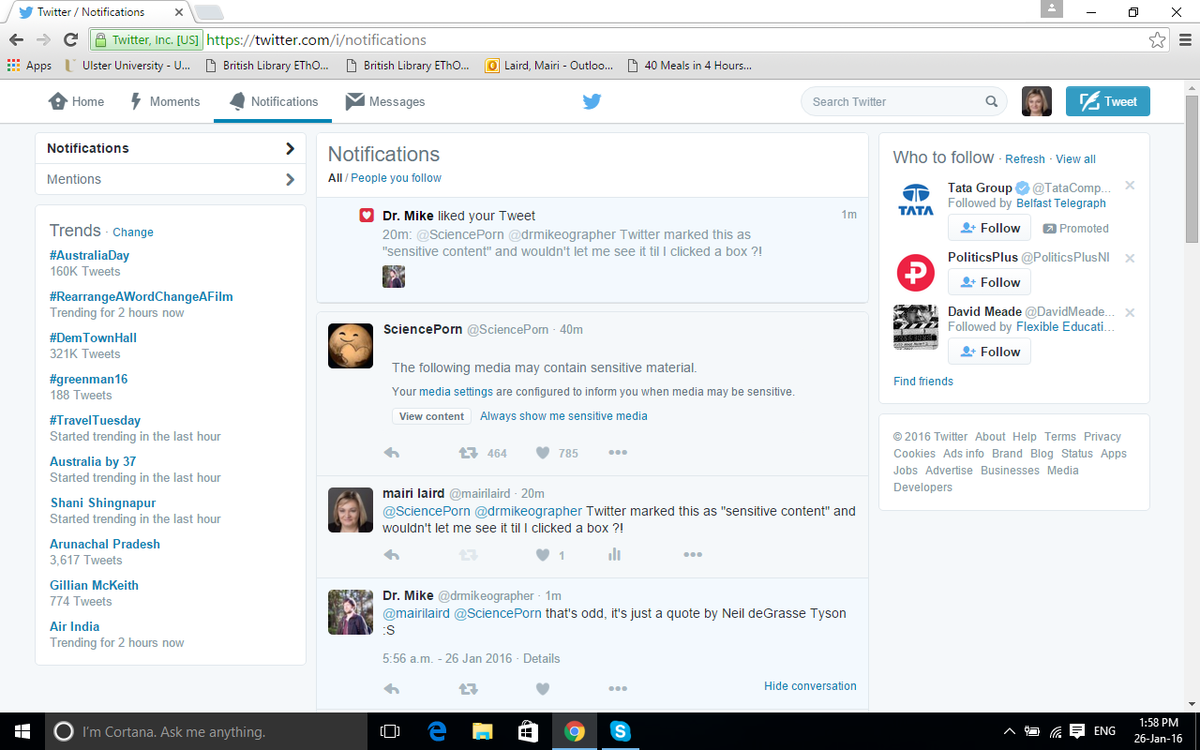This screenshot has width=1200, height=750.
Task: Click the page vertical scrollbar thumb
Action: (x=1191, y=167)
